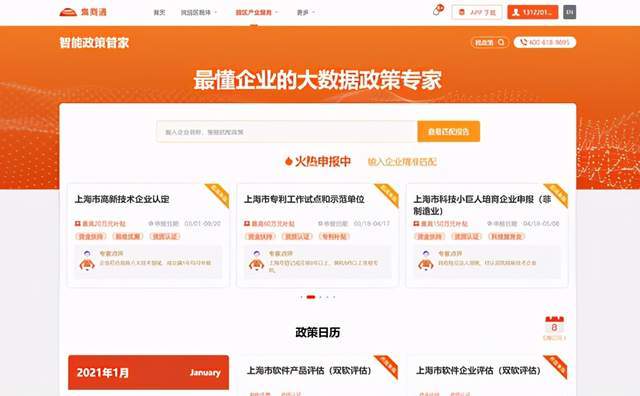The image size is (640, 396).
Task: Click expert avatar in 专利工作试点 card
Action: 256,261
